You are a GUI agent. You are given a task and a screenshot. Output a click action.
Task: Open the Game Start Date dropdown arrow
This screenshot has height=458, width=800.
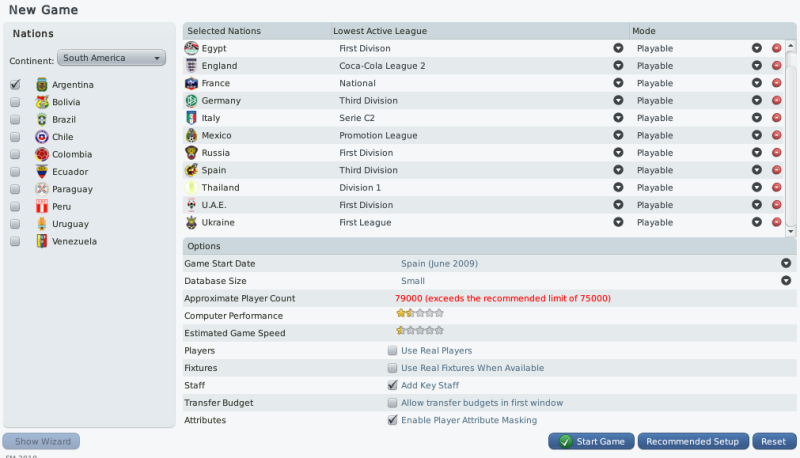click(786, 263)
